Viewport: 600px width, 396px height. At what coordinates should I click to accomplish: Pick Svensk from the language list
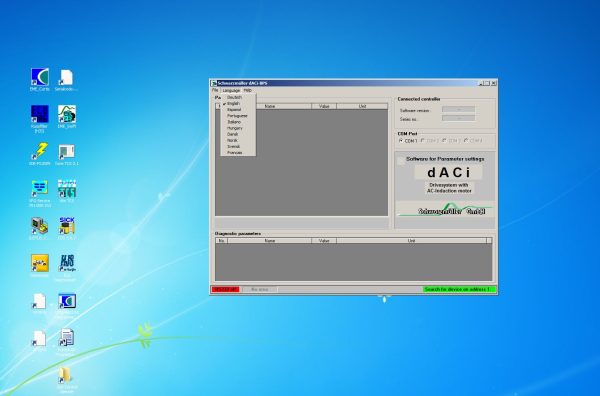pos(238,147)
